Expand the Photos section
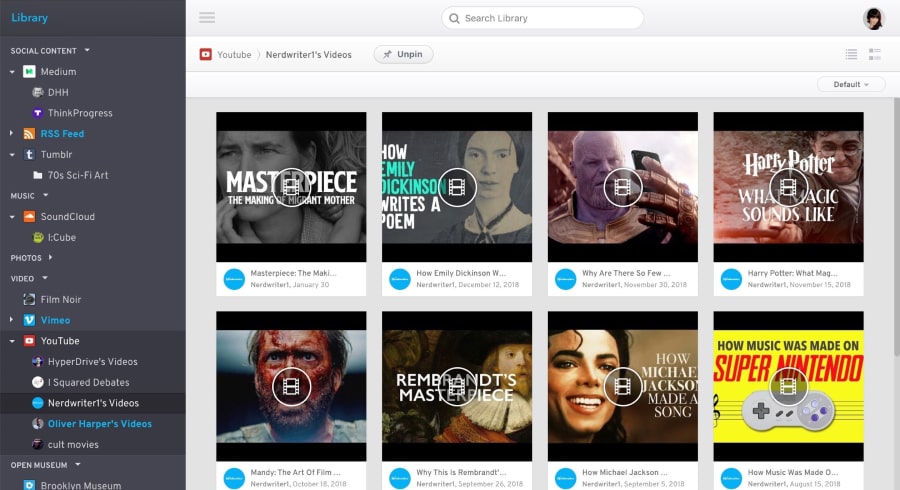 (51, 258)
